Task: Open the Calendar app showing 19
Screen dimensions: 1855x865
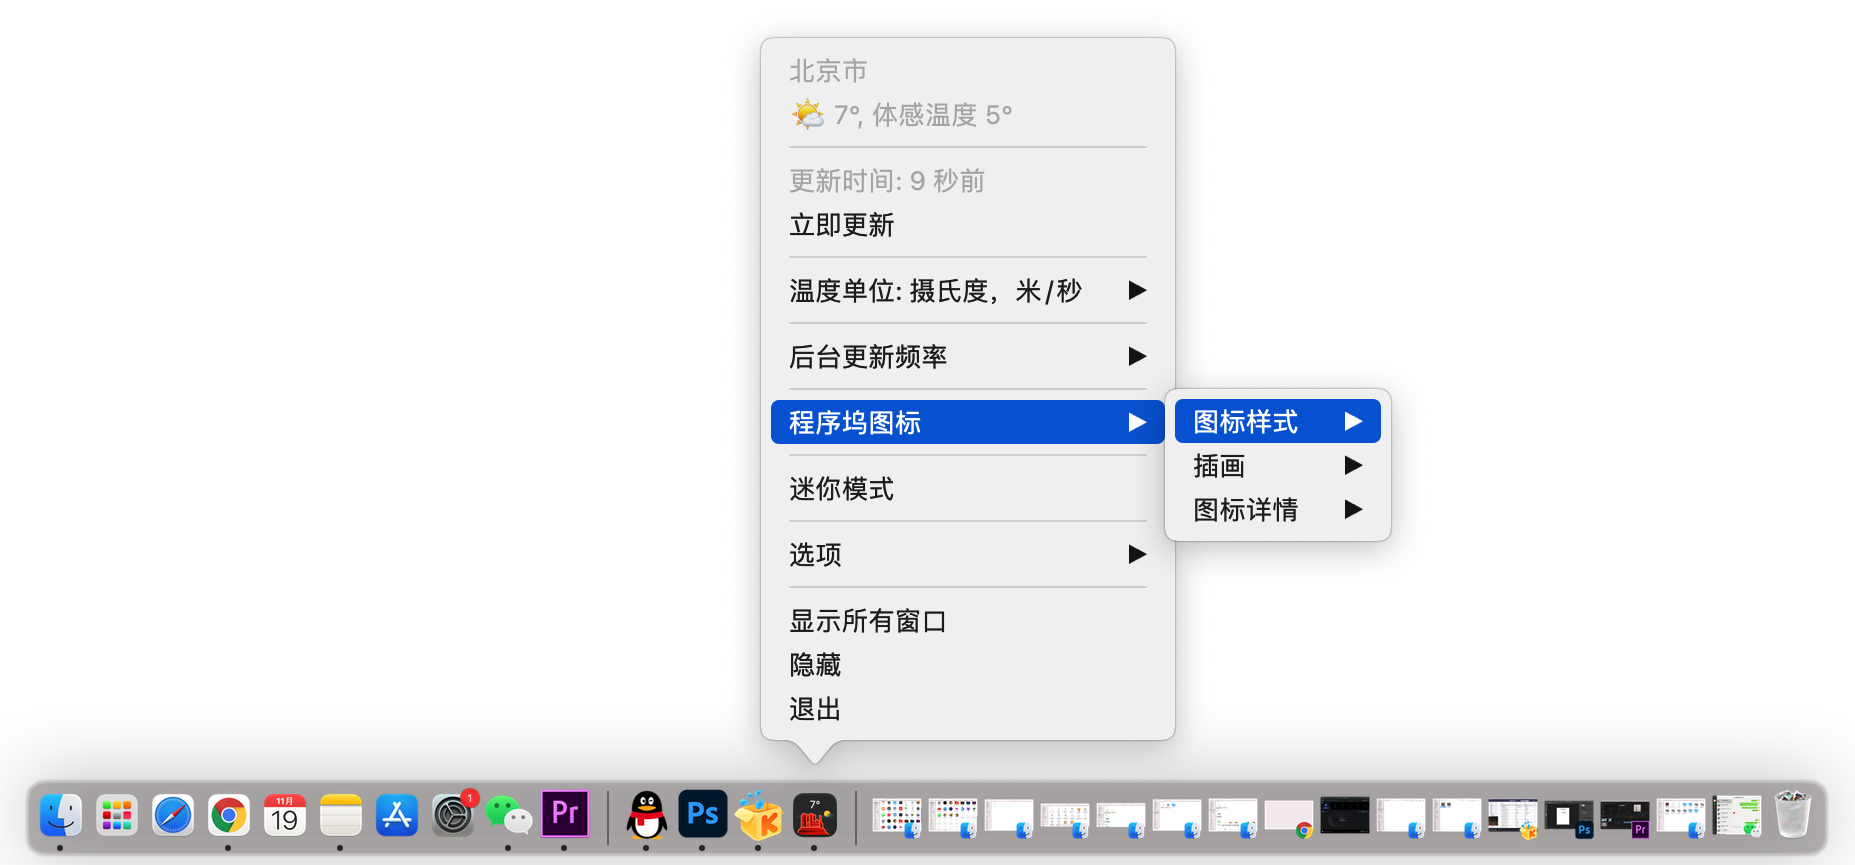Action: click(x=284, y=815)
